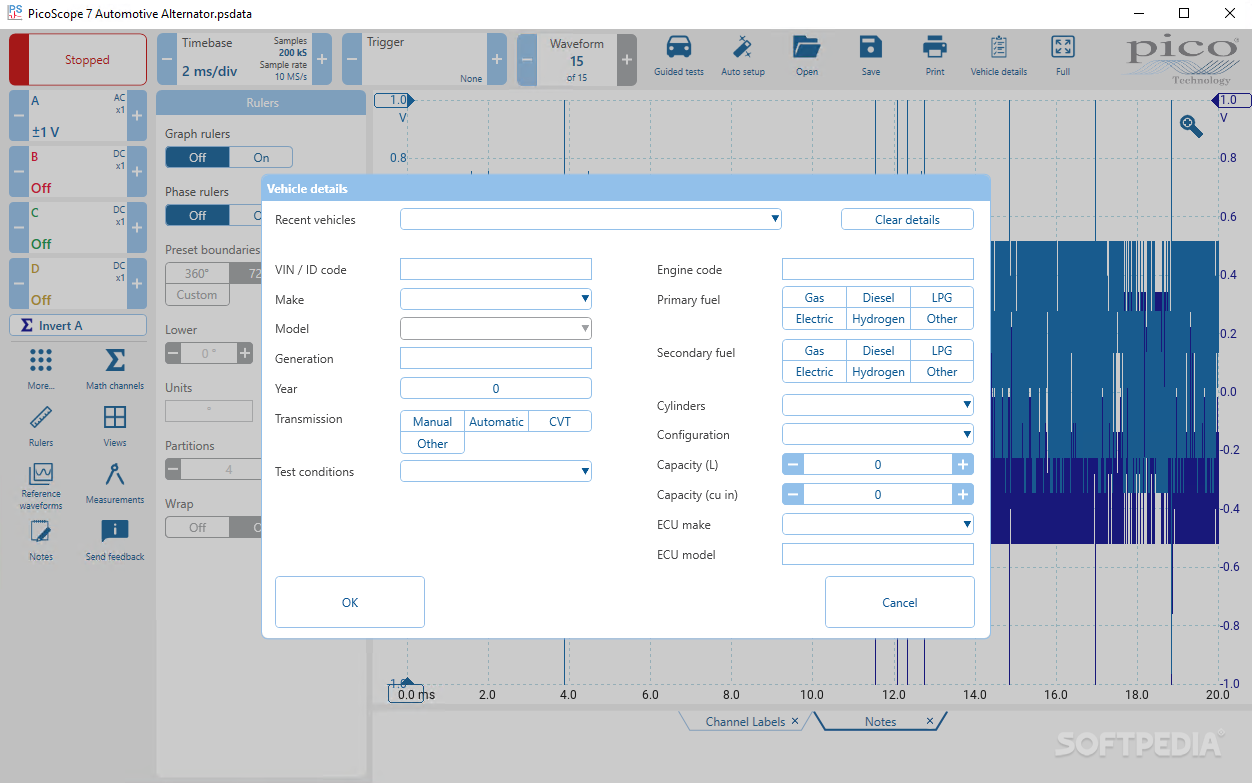Click the Clear details button
The width and height of the screenshot is (1252, 783).
[907, 219]
